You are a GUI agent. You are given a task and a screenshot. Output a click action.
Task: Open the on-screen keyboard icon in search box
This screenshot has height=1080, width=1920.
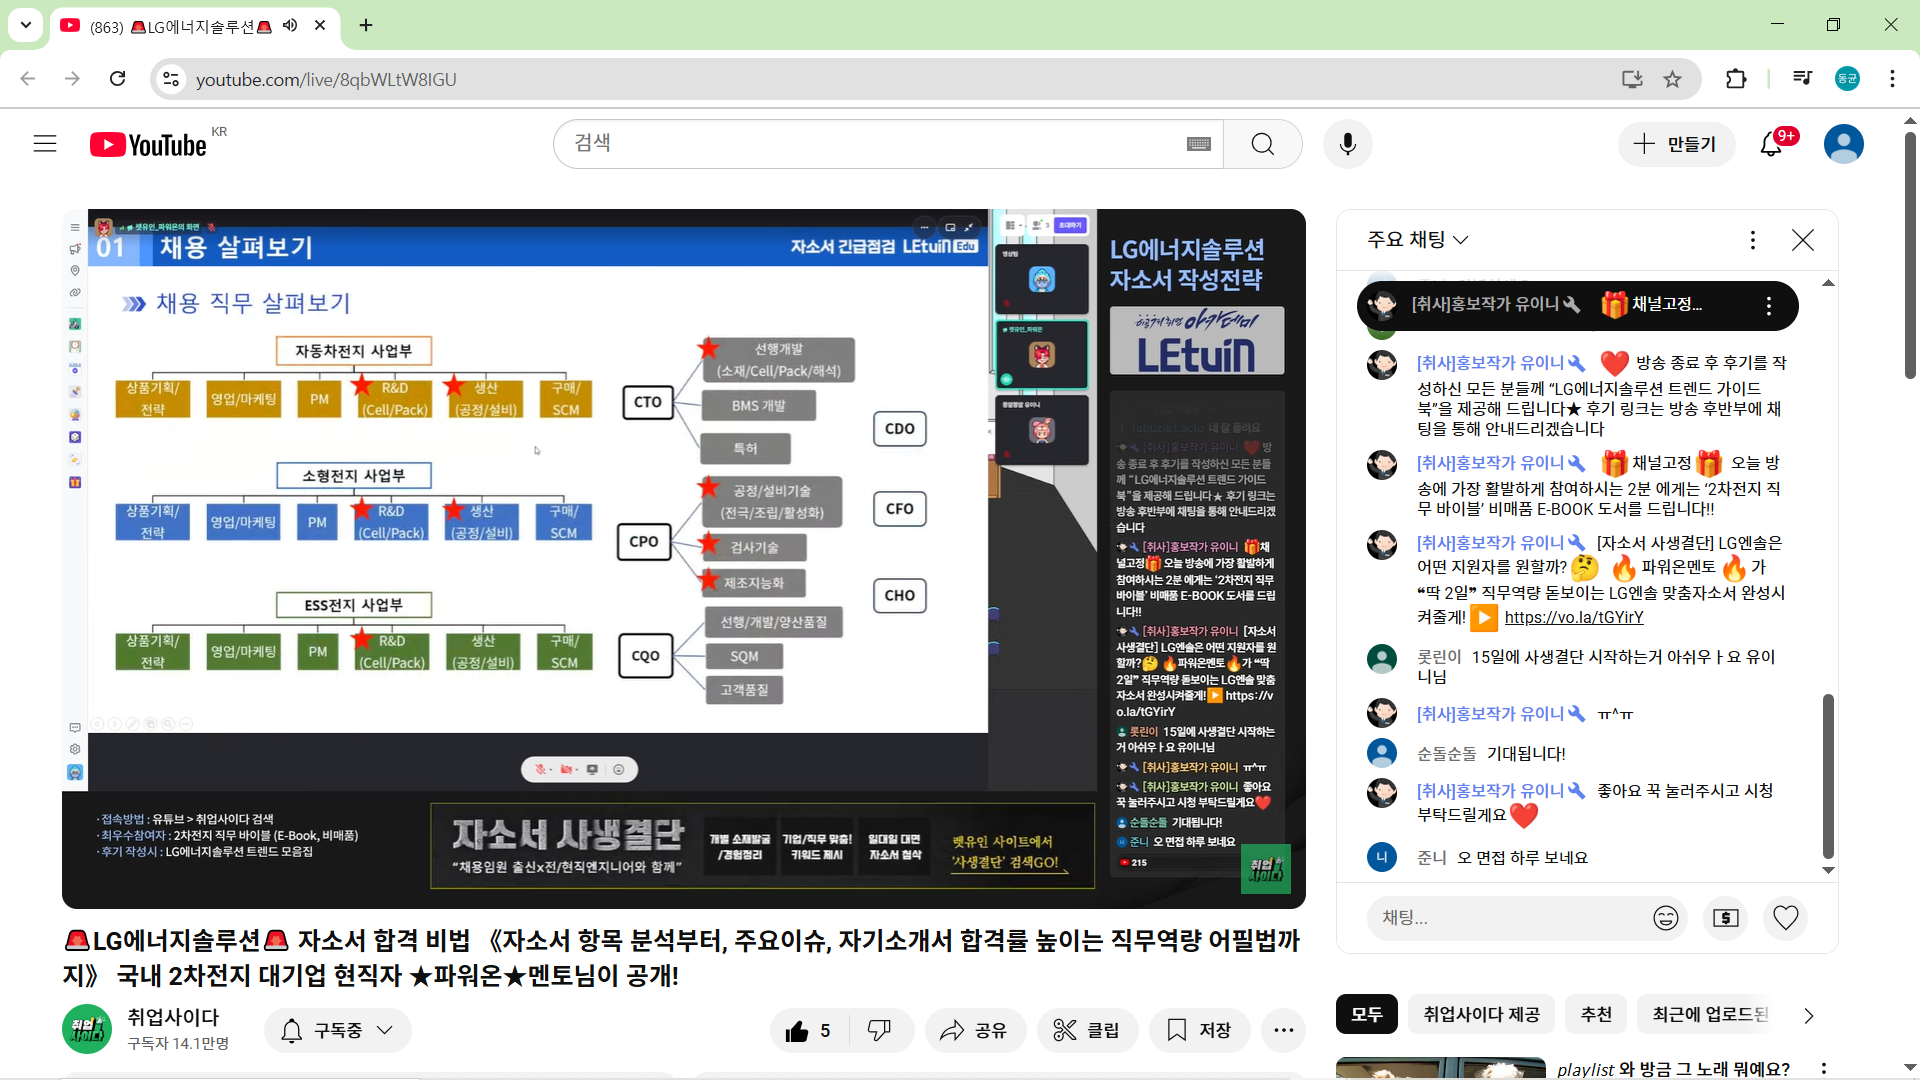pyautogui.click(x=1198, y=144)
